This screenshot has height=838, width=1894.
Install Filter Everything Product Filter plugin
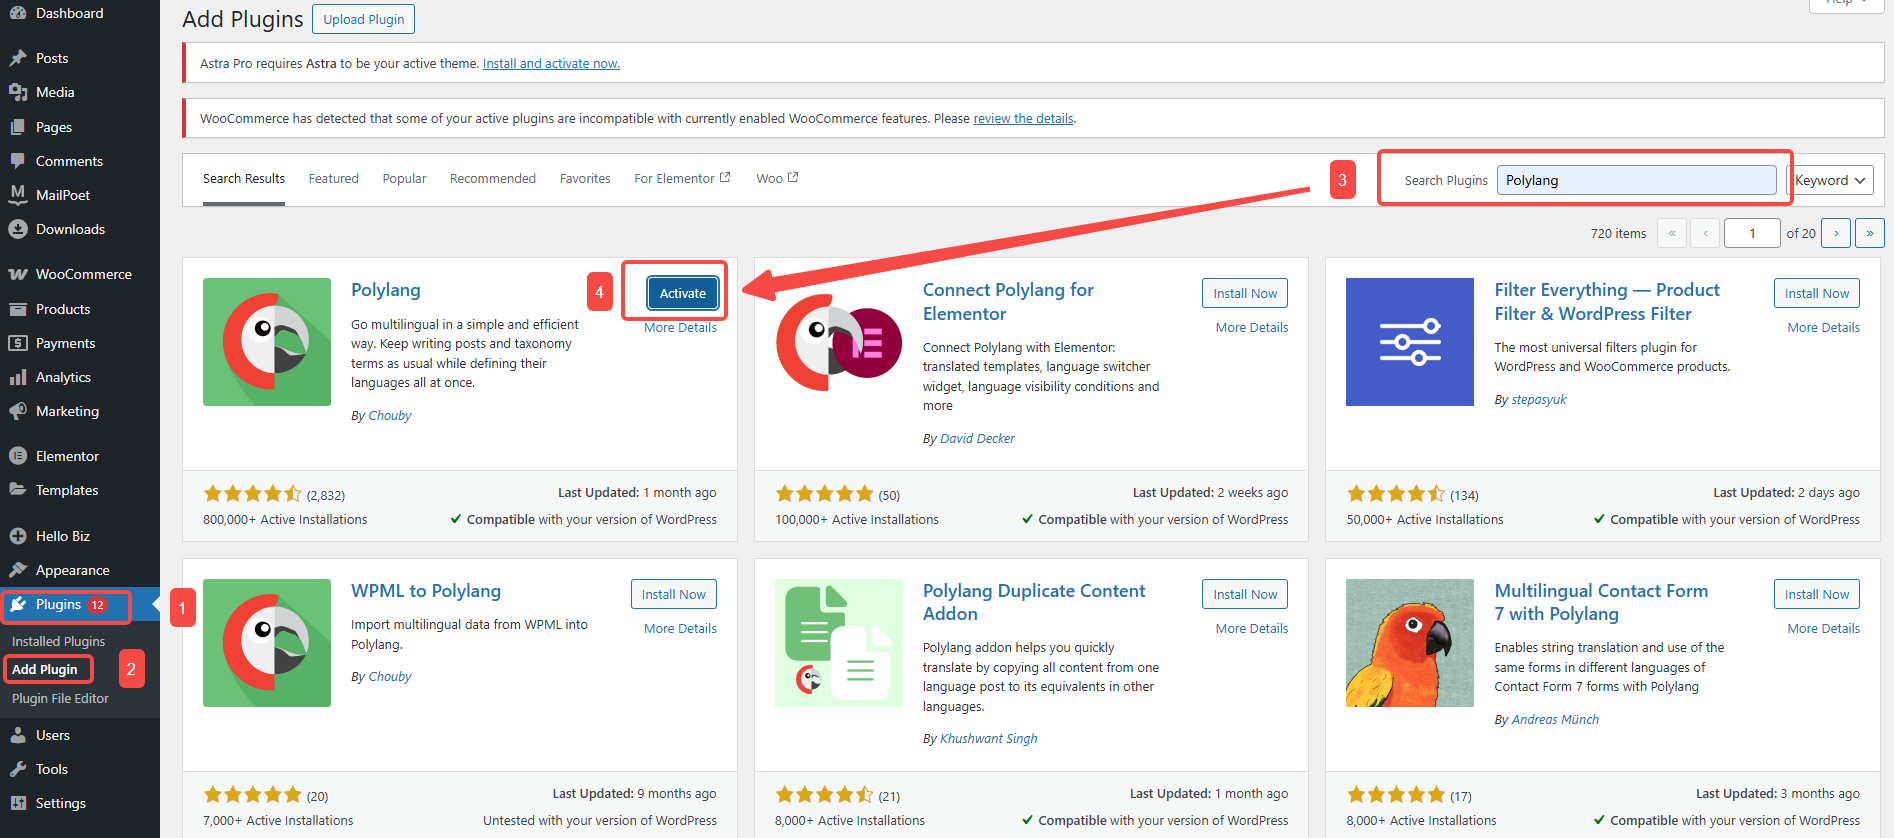[x=1817, y=293]
